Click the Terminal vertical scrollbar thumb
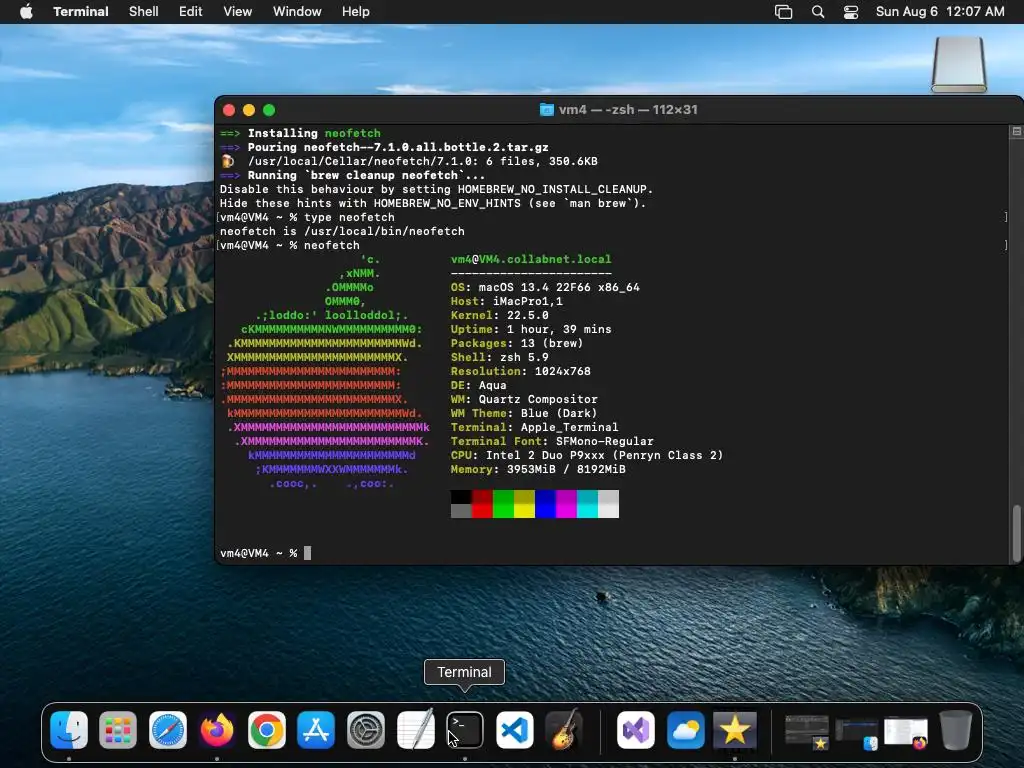Viewport: 1024px width, 768px height. pyautogui.click(x=1016, y=533)
